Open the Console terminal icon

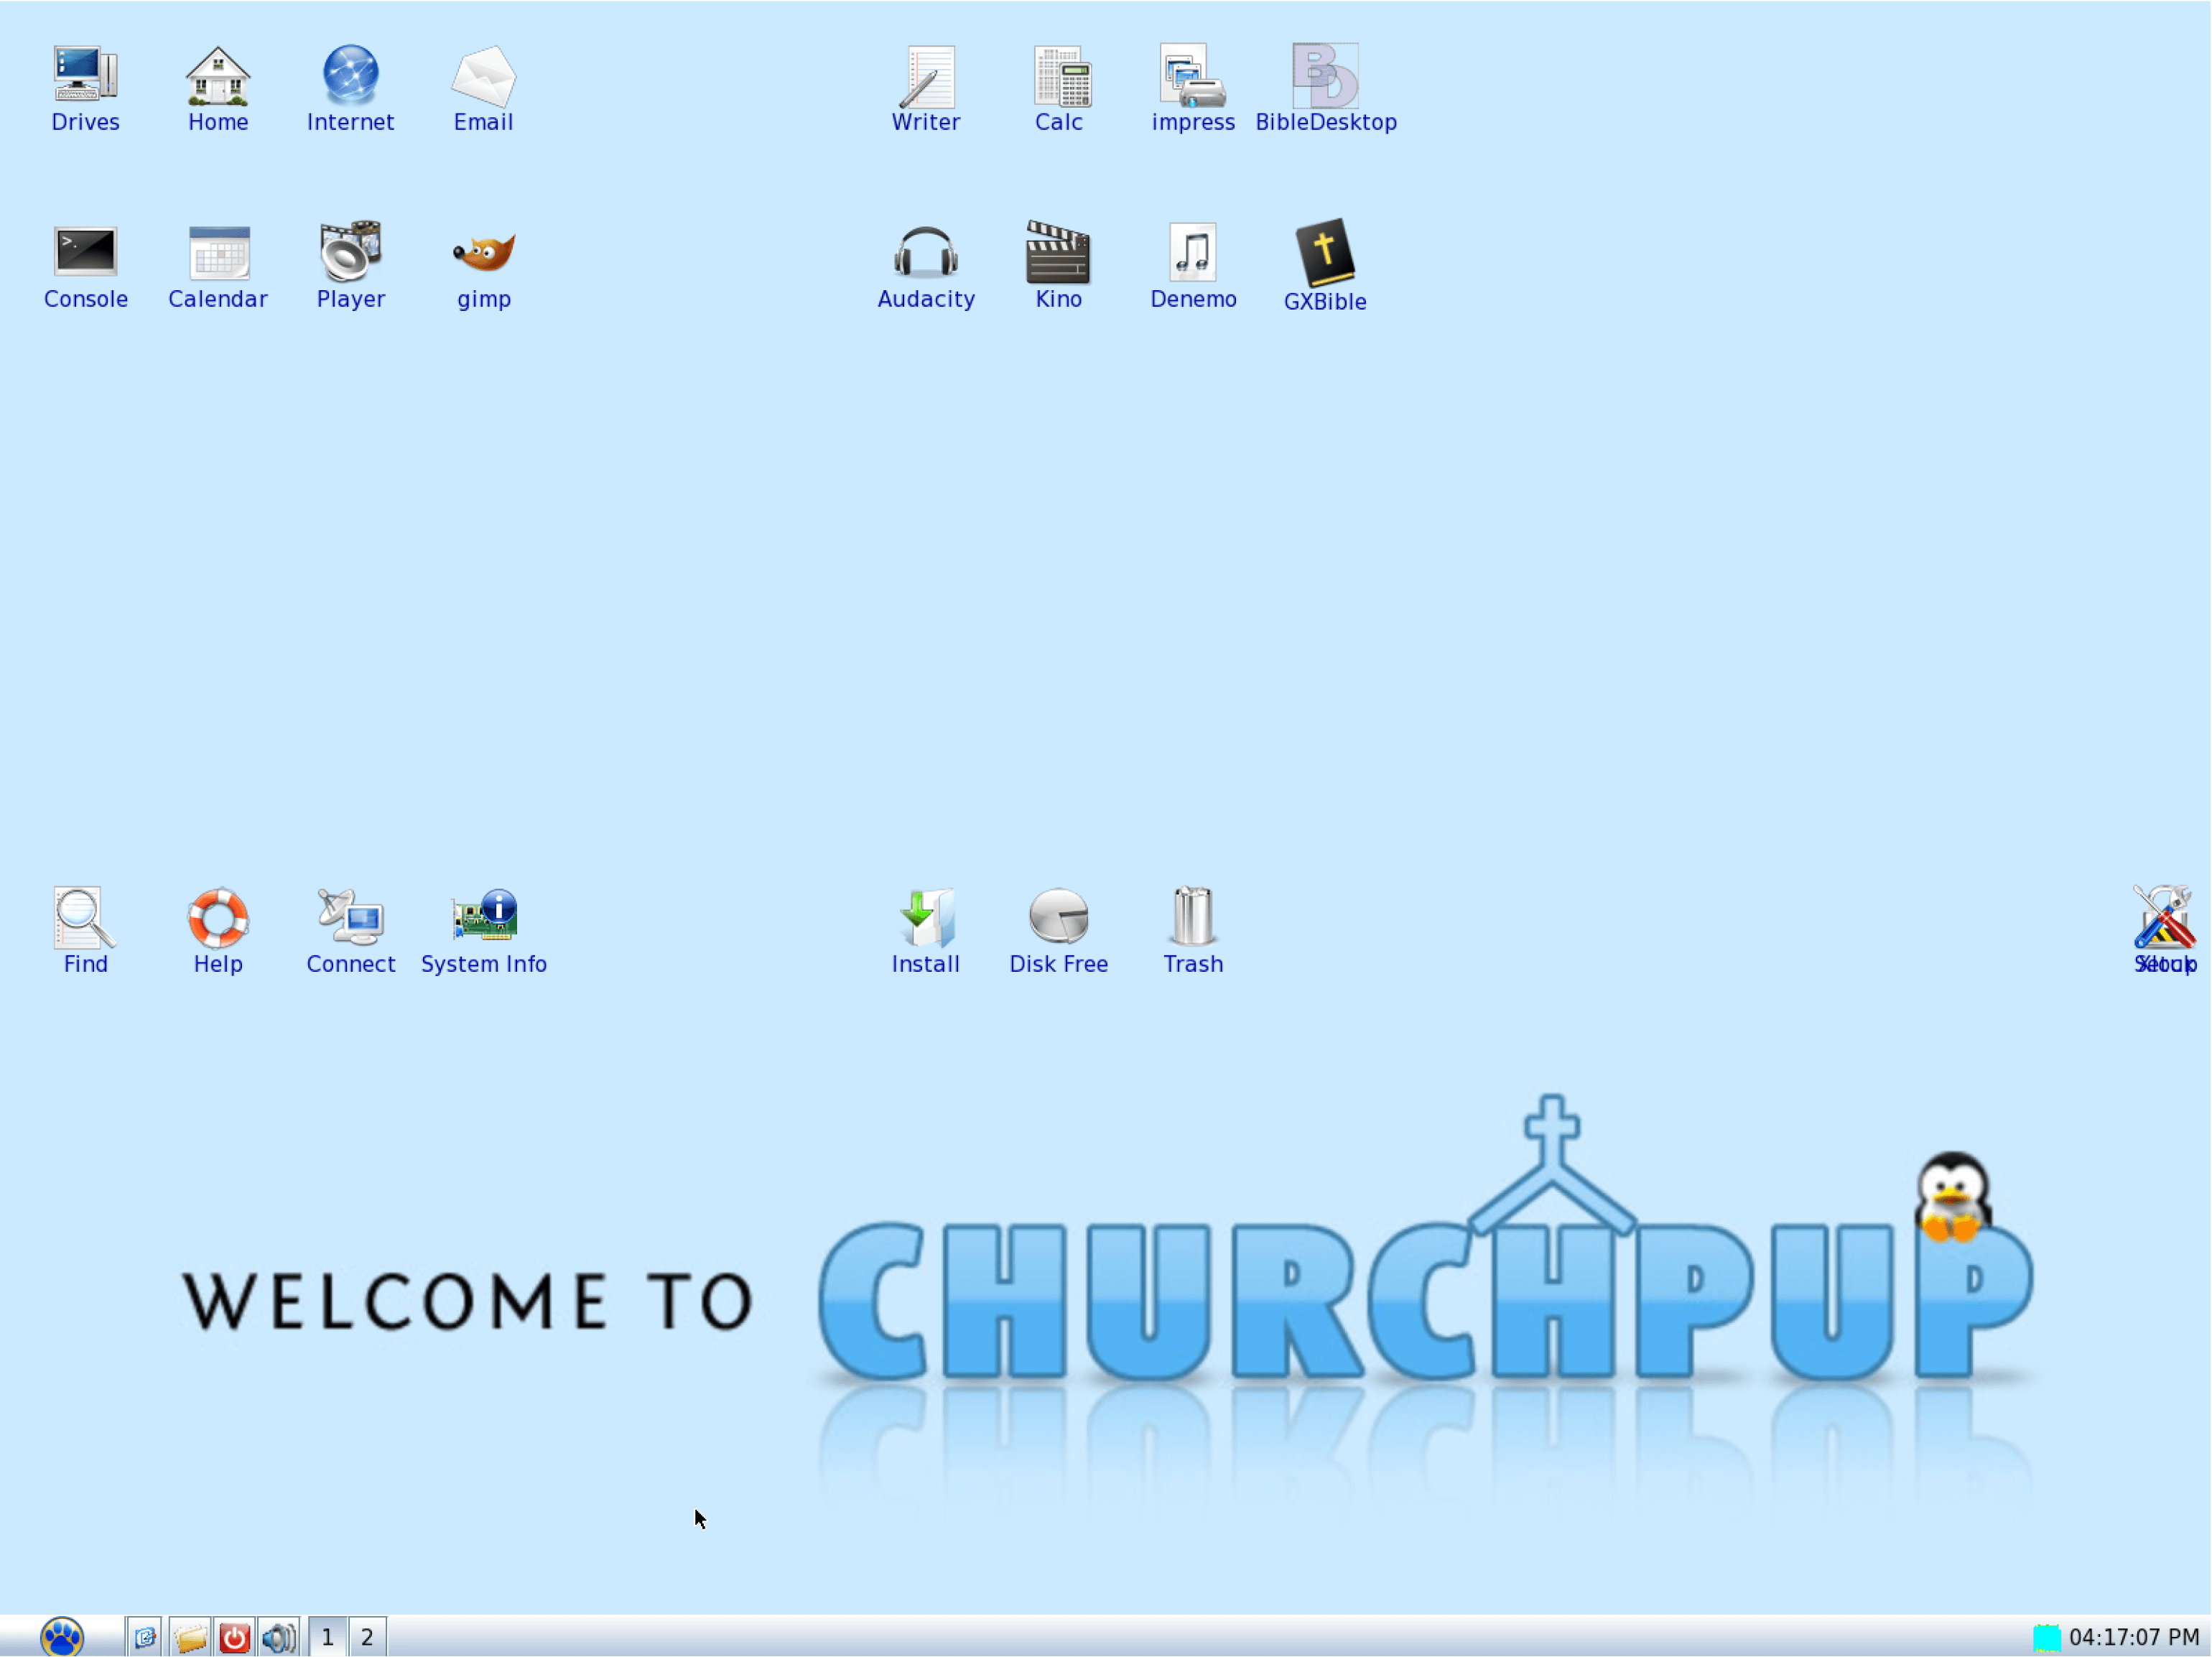(85, 251)
